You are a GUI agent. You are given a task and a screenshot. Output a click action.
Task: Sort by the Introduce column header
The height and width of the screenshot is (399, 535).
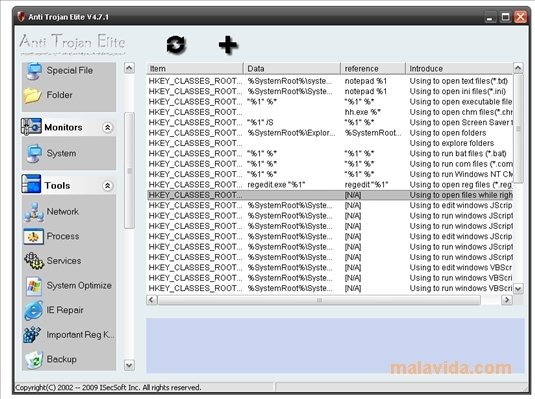click(459, 69)
